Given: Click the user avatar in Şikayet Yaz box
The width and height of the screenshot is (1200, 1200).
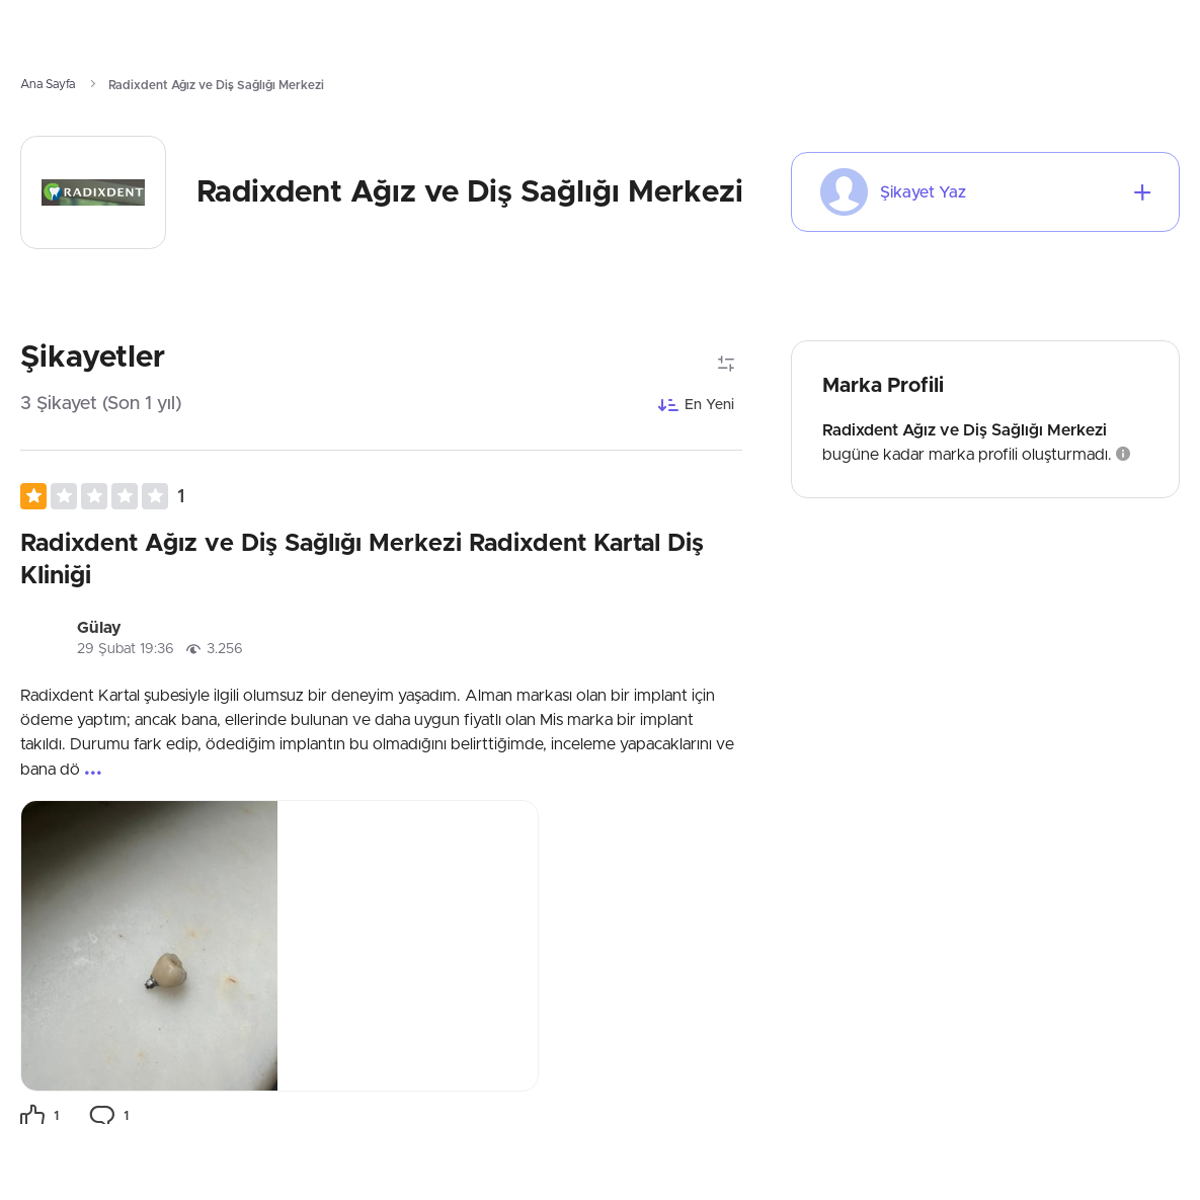Looking at the screenshot, I should [844, 192].
